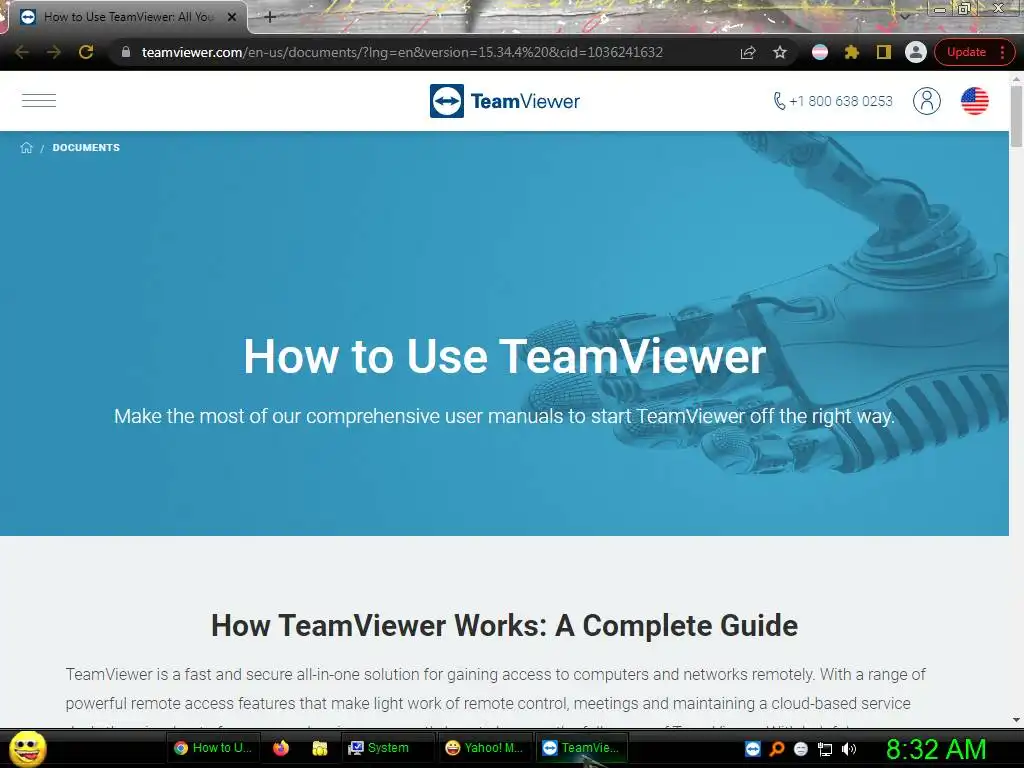The width and height of the screenshot is (1024, 768).
Task: Open the volume speaker tray icon
Action: point(848,749)
